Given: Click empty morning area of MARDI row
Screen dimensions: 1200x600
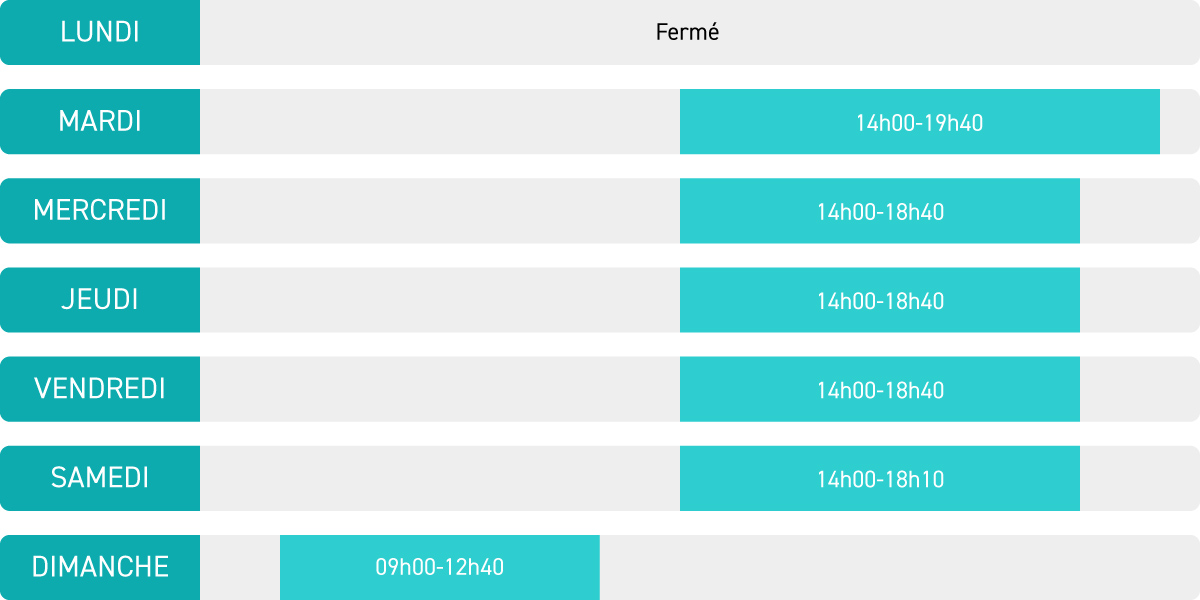Looking at the screenshot, I should (x=440, y=121).
